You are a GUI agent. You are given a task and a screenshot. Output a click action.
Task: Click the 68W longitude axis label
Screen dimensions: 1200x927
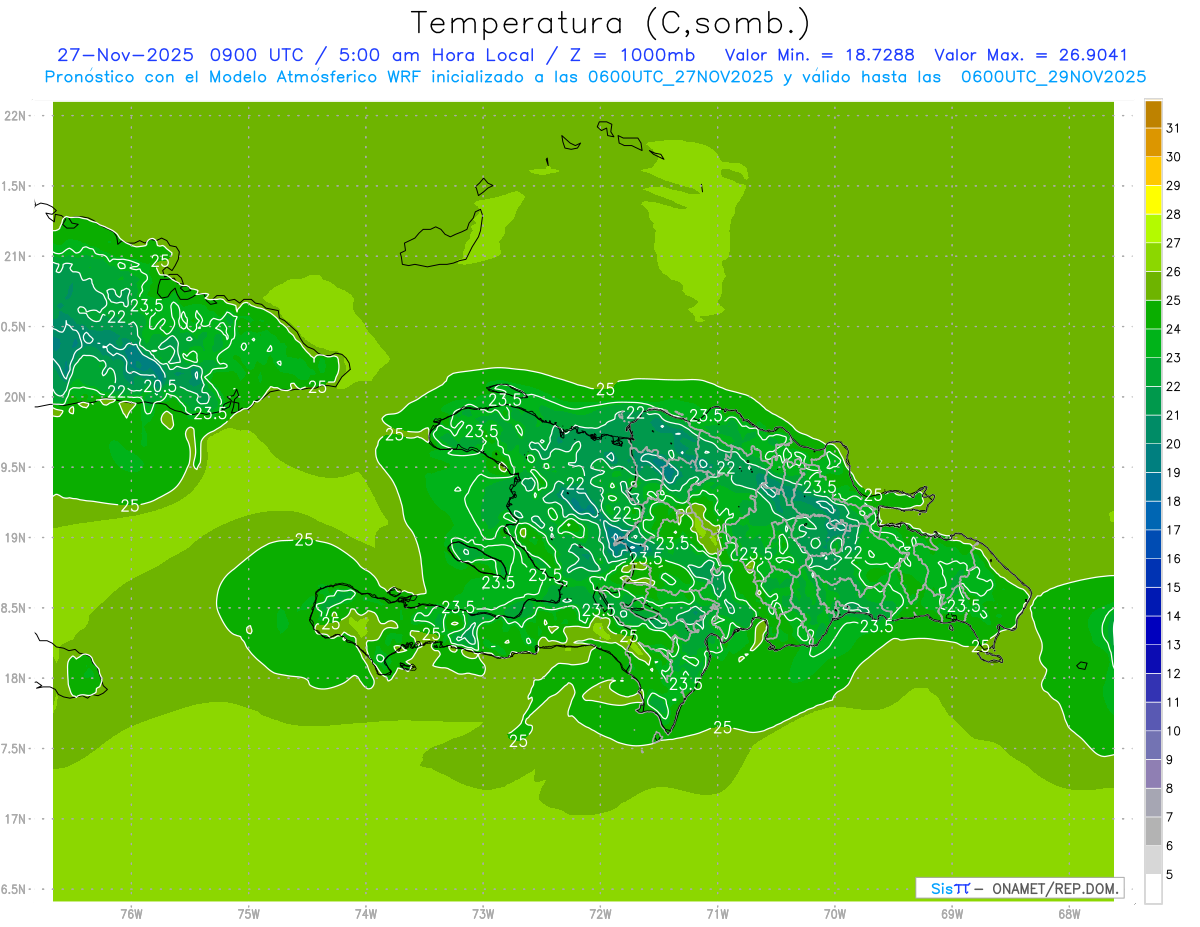coord(1068,914)
